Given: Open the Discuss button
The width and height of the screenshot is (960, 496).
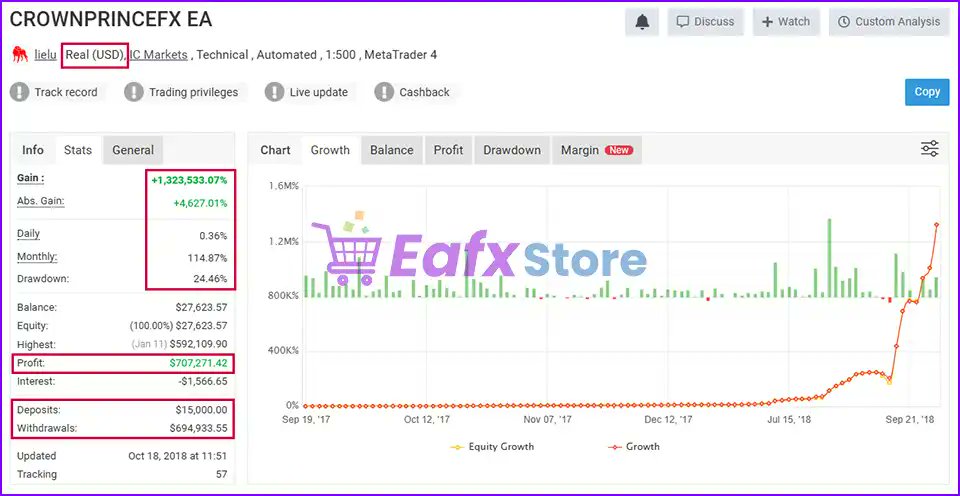Looking at the screenshot, I should coord(705,22).
